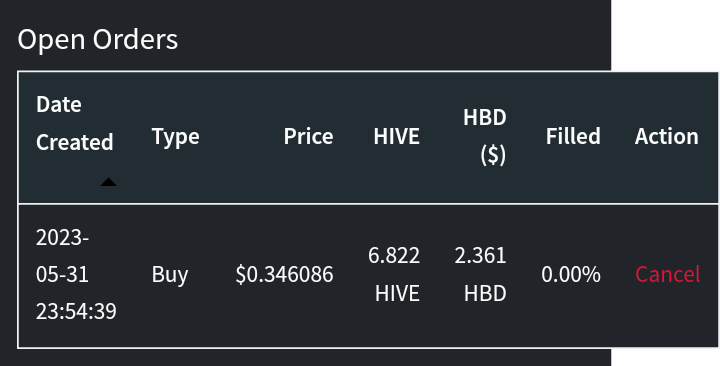Click the Open Orders heading
This screenshot has height=366, width=720.
(x=97, y=39)
